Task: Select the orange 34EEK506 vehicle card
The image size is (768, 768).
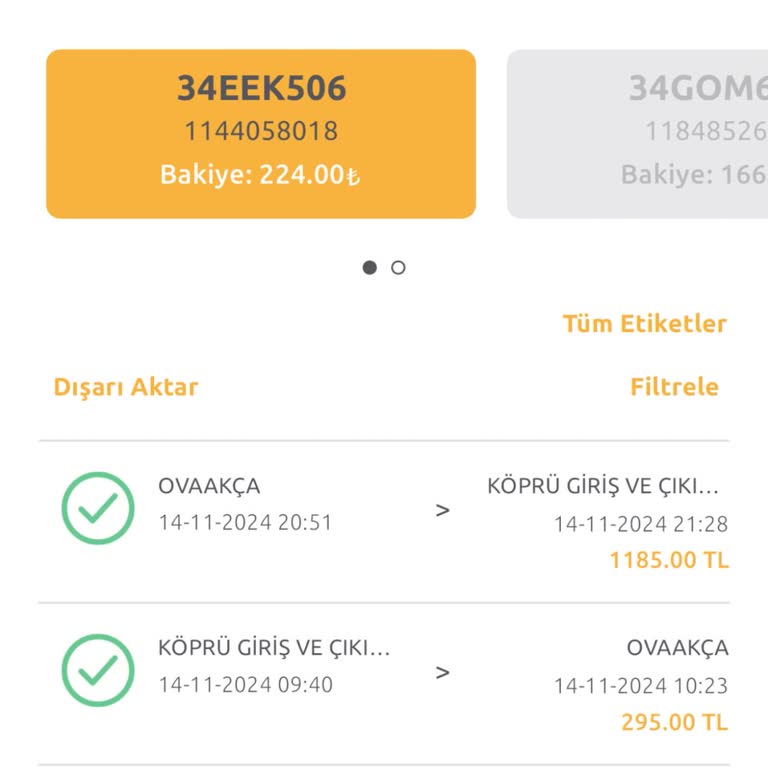Action: (x=261, y=134)
